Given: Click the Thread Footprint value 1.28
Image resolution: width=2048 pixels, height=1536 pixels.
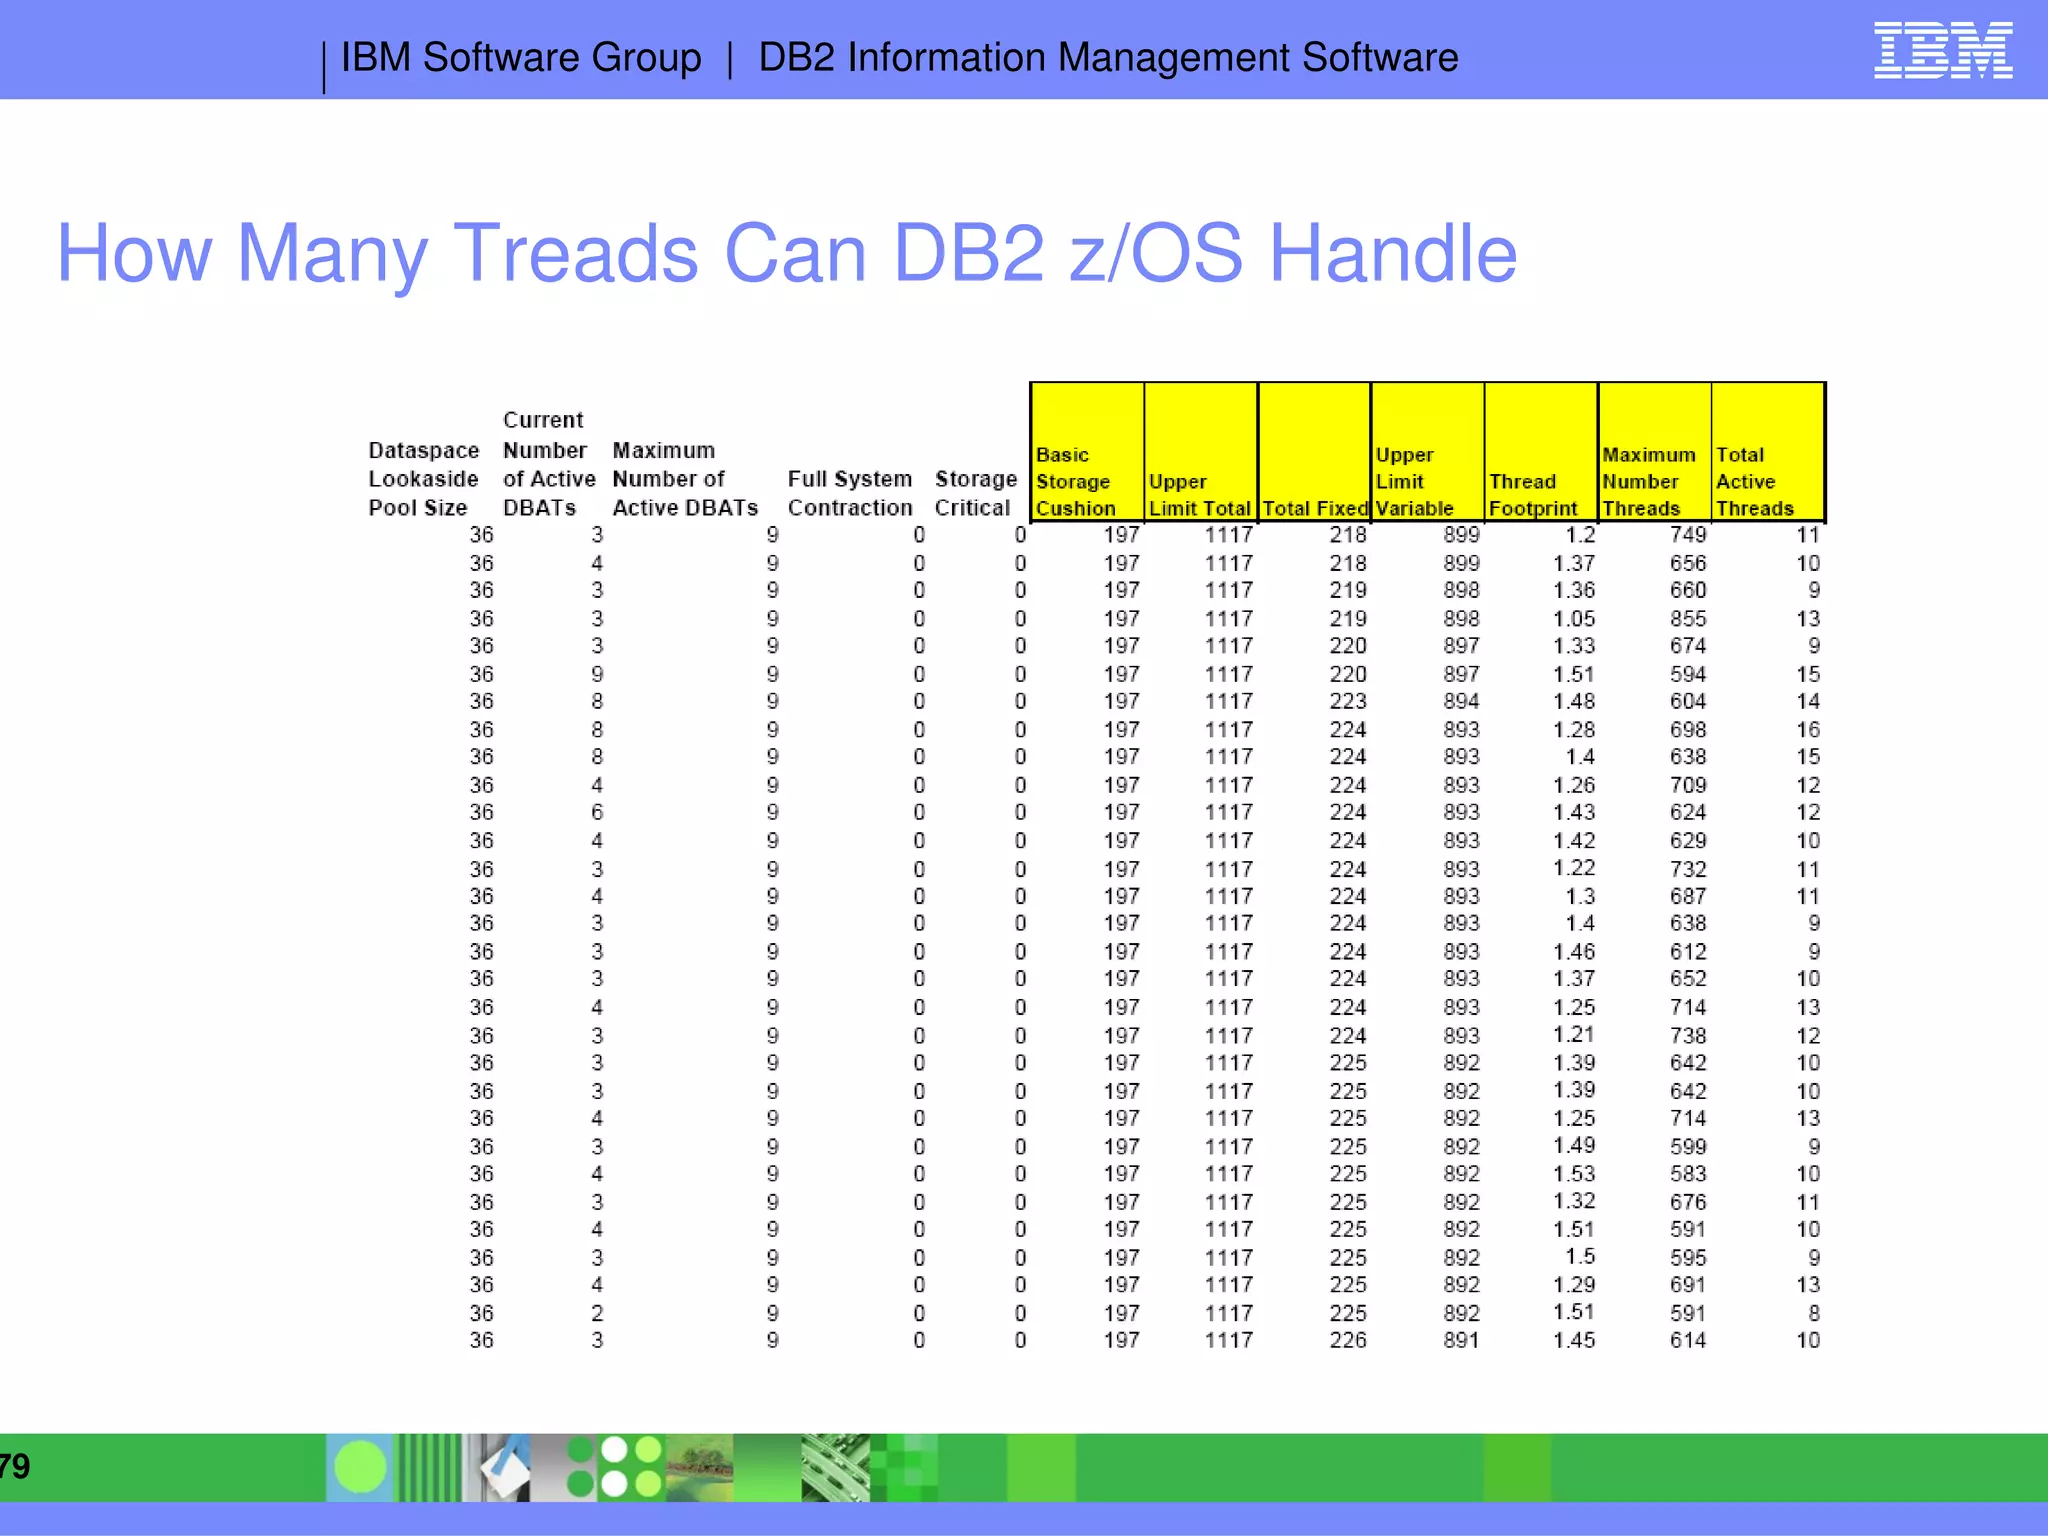Looking at the screenshot, I should 1574,729.
